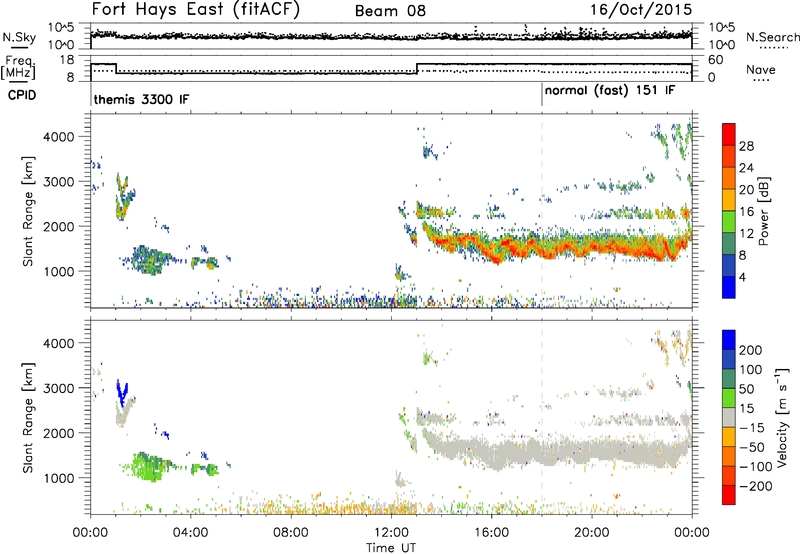Viewport: 800px width, 554px height.
Task: Click the 'Nave' legend label
Action: click(760, 69)
